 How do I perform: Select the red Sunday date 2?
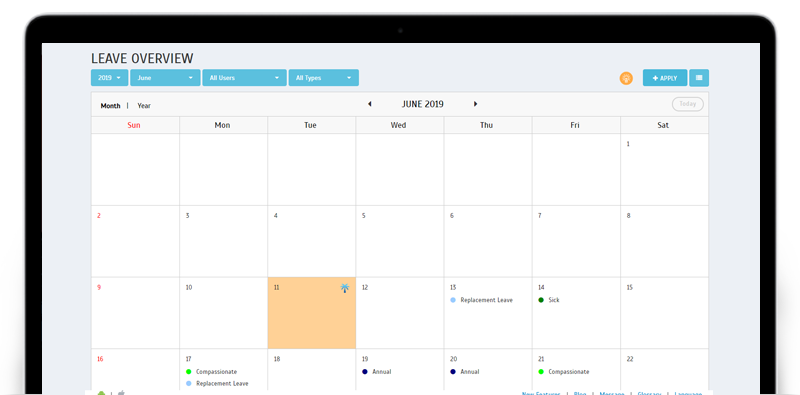point(99,216)
